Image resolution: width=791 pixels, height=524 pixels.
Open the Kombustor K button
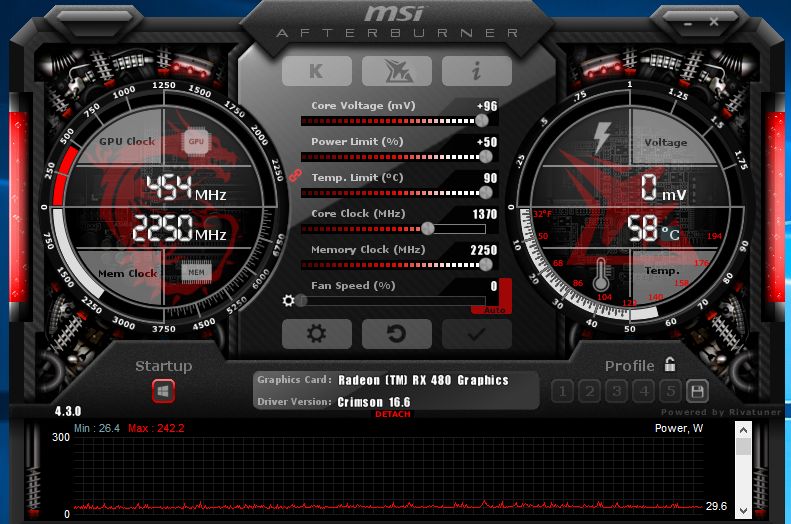click(317, 71)
